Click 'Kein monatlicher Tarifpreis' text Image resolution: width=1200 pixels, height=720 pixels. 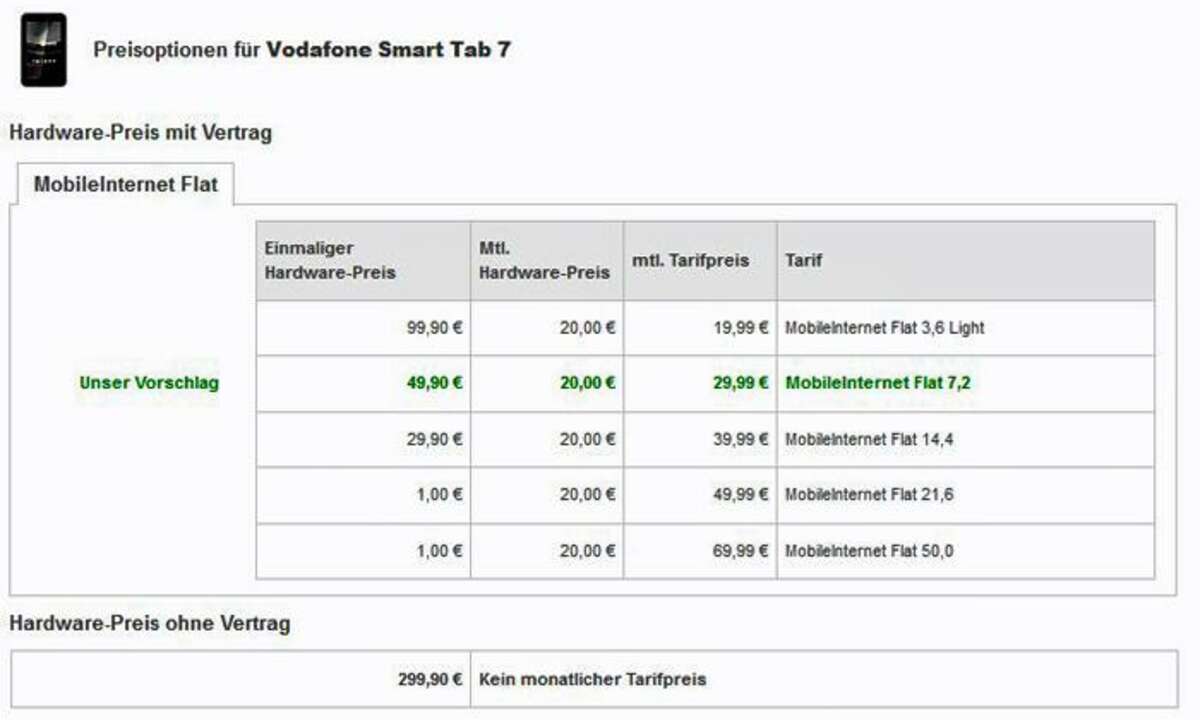[x=593, y=679]
